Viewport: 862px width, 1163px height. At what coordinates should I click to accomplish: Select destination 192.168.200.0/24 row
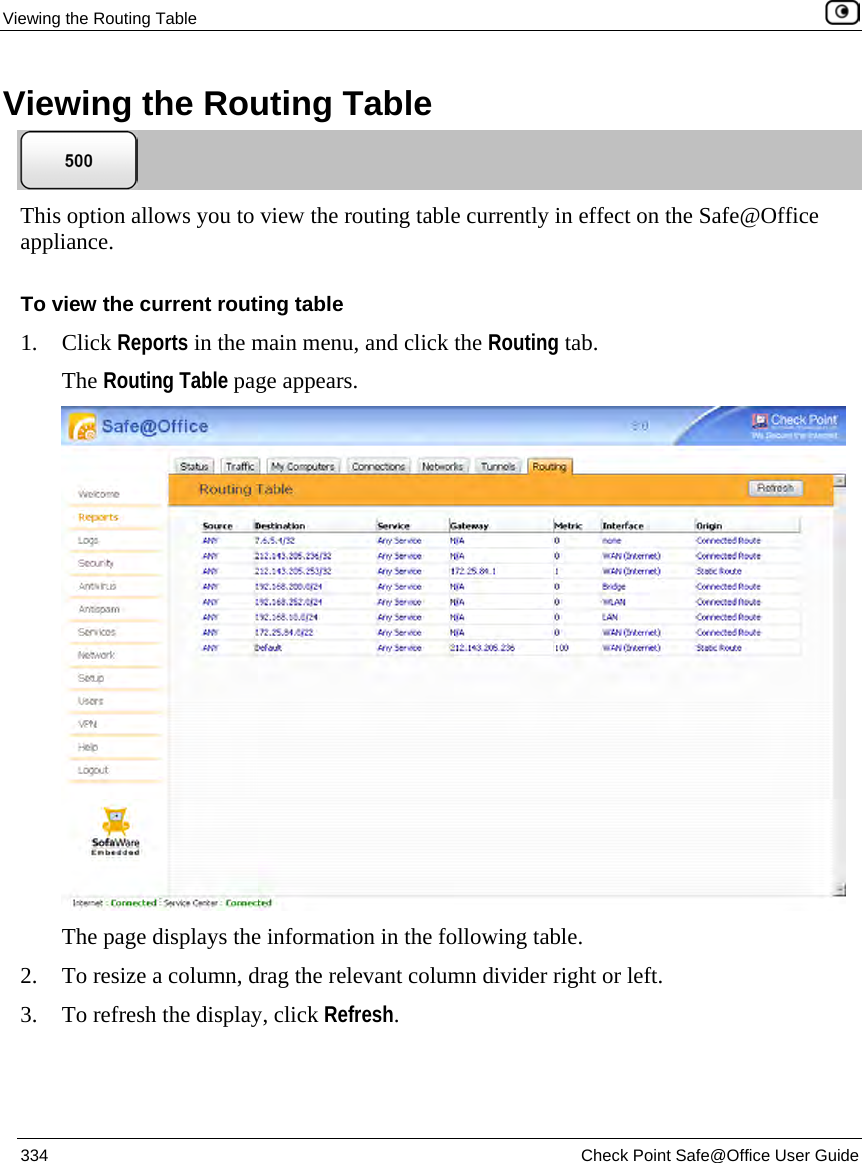(500, 587)
